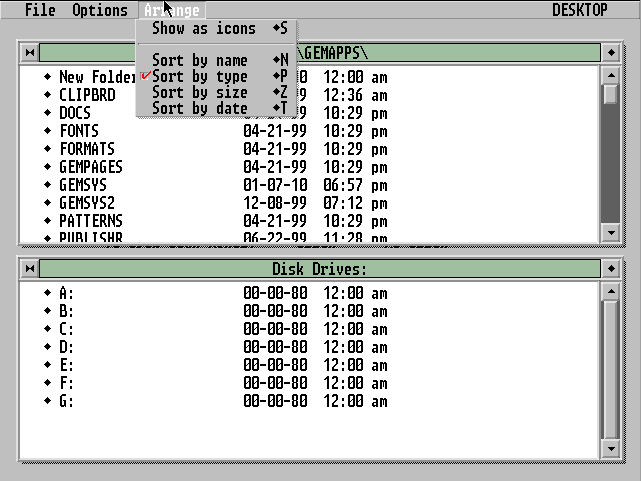This screenshot has width=641, height=481.
Task: Click scroll up arrow in Disk Drives window
Action: [x=611, y=291]
